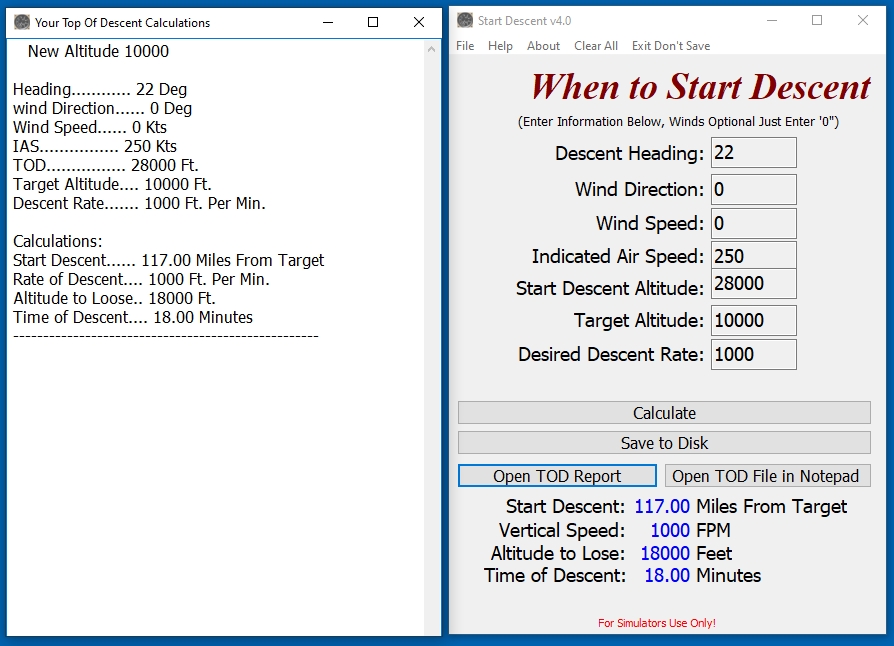This screenshot has height=646, width=894.
Task: Click the Top Of Descent window icon
Action: click(22, 22)
